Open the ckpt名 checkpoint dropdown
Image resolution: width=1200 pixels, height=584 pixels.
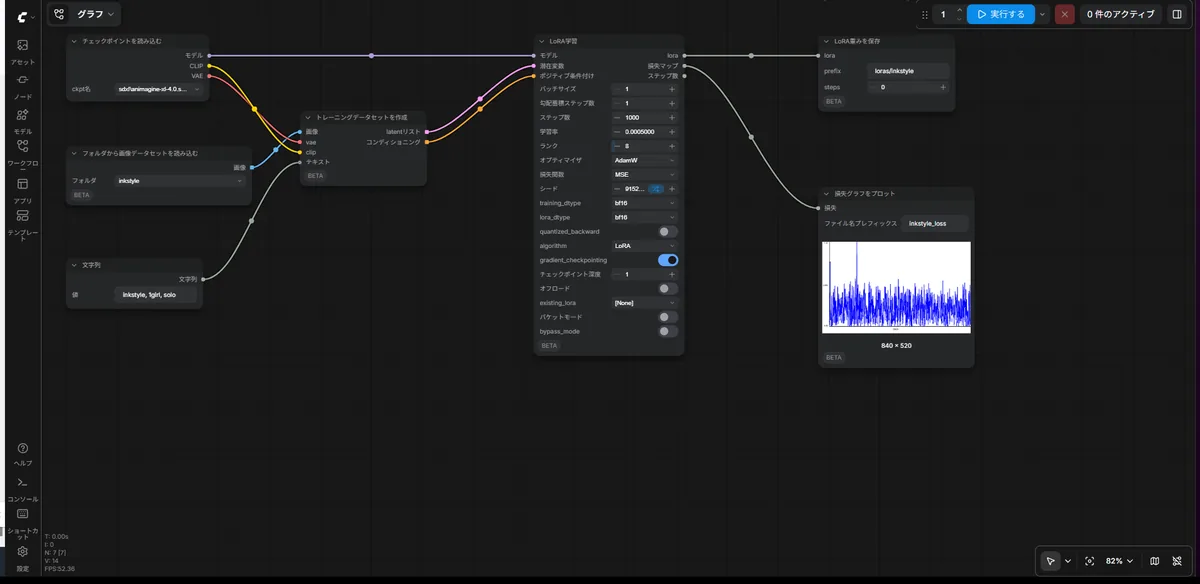pos(159,89)
